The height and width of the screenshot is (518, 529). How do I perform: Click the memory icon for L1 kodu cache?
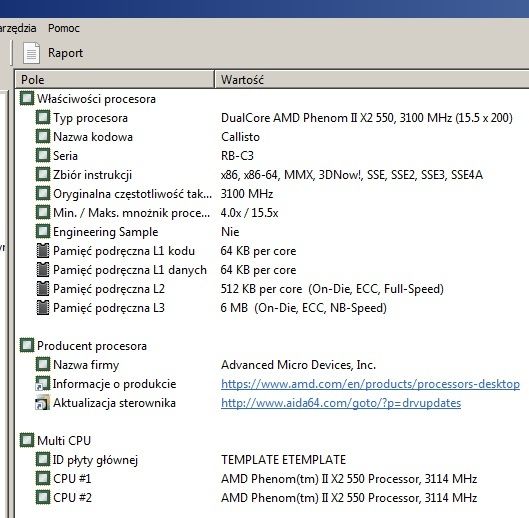[x=43, y=250]
